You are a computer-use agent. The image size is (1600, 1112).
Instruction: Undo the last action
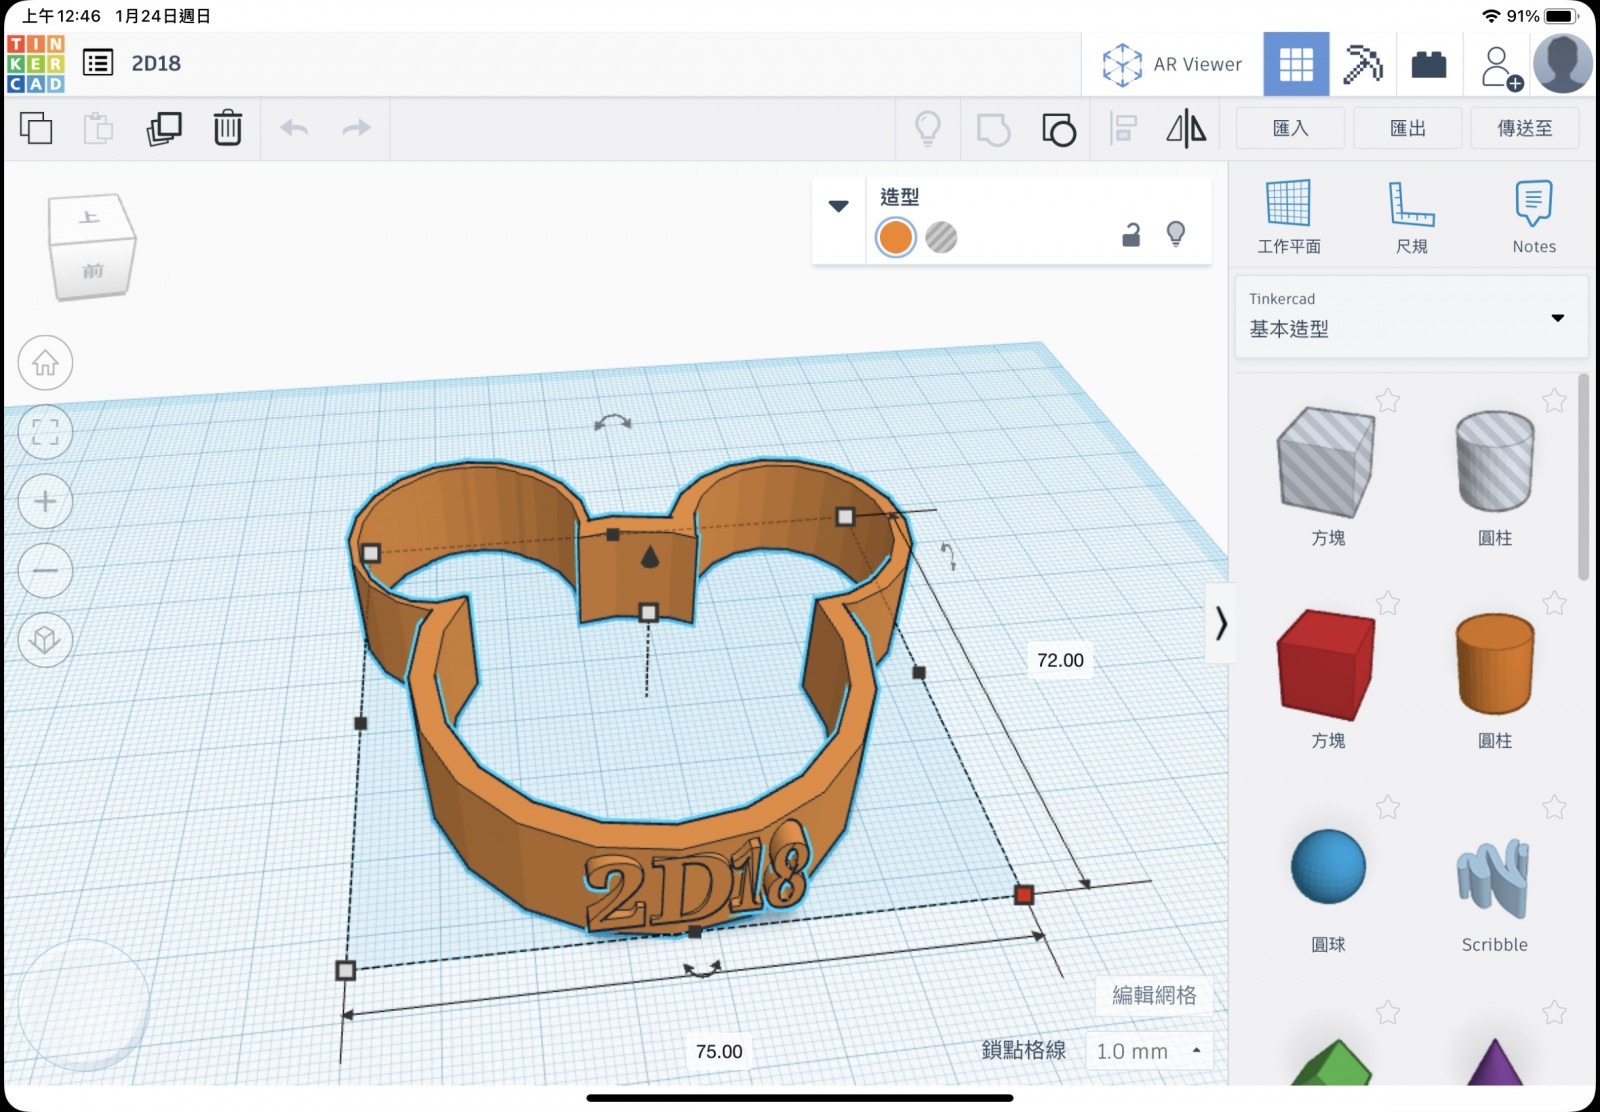point(294,128)
